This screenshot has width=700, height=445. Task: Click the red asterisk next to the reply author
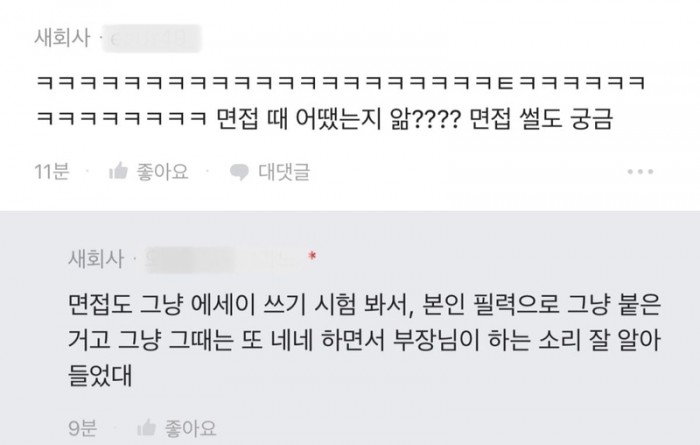(312, 256)
